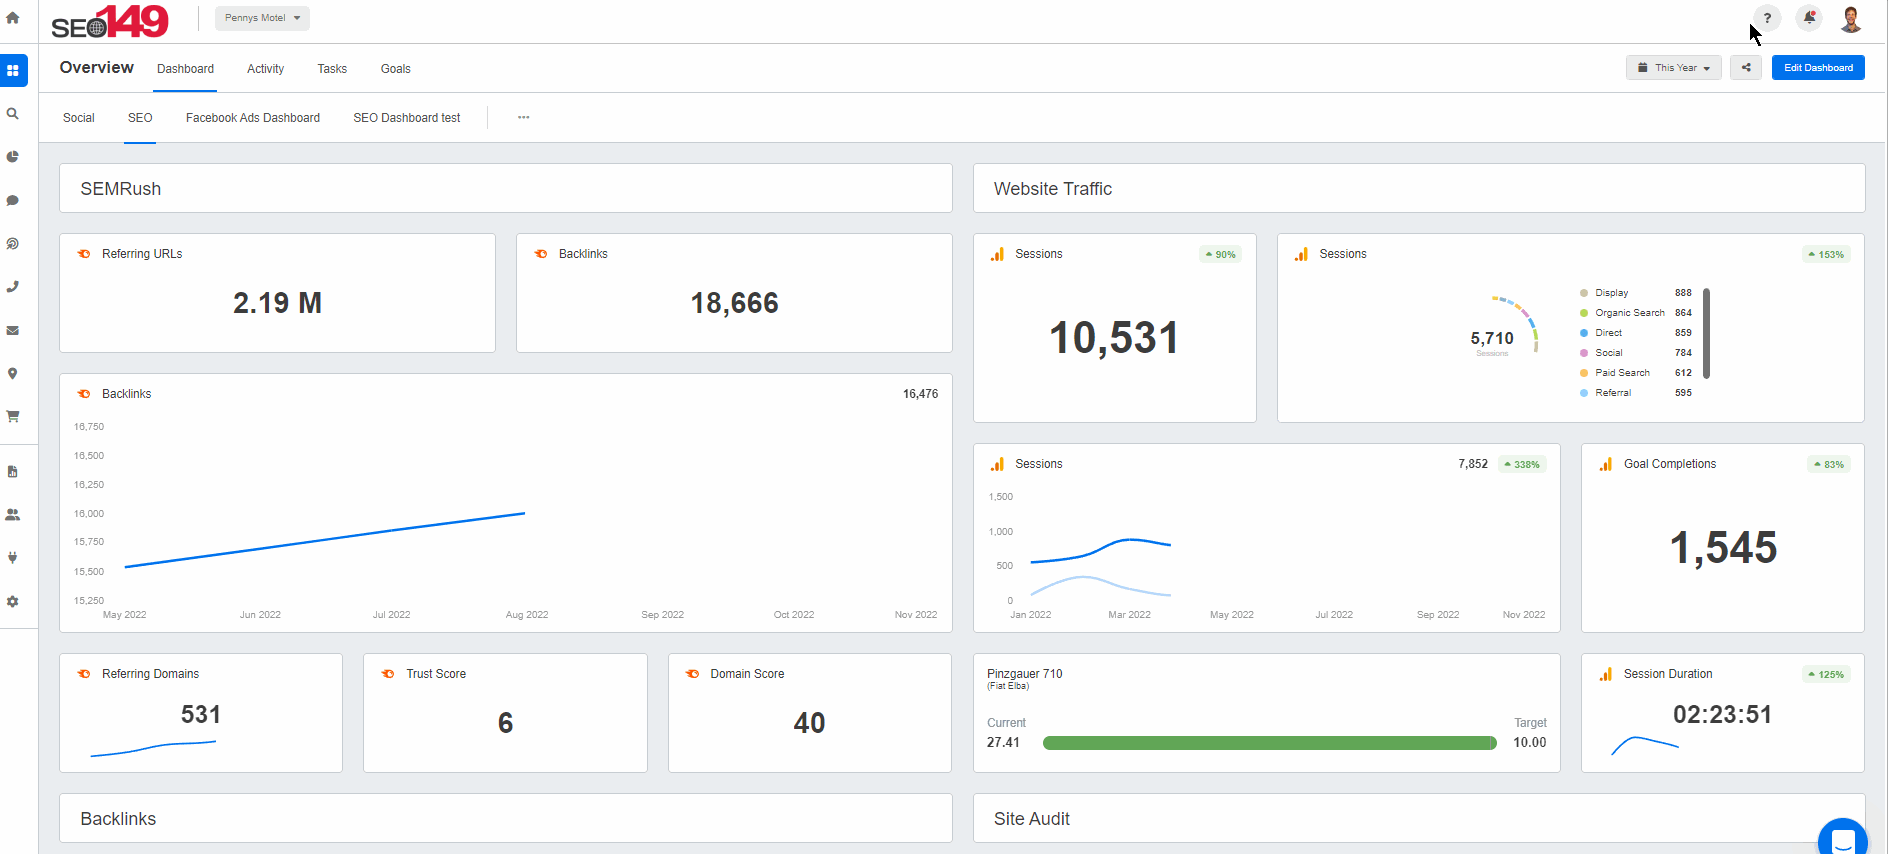Open the notifications bell icon
Screen dimensions: 1888x854
(x=1809, y=18)
